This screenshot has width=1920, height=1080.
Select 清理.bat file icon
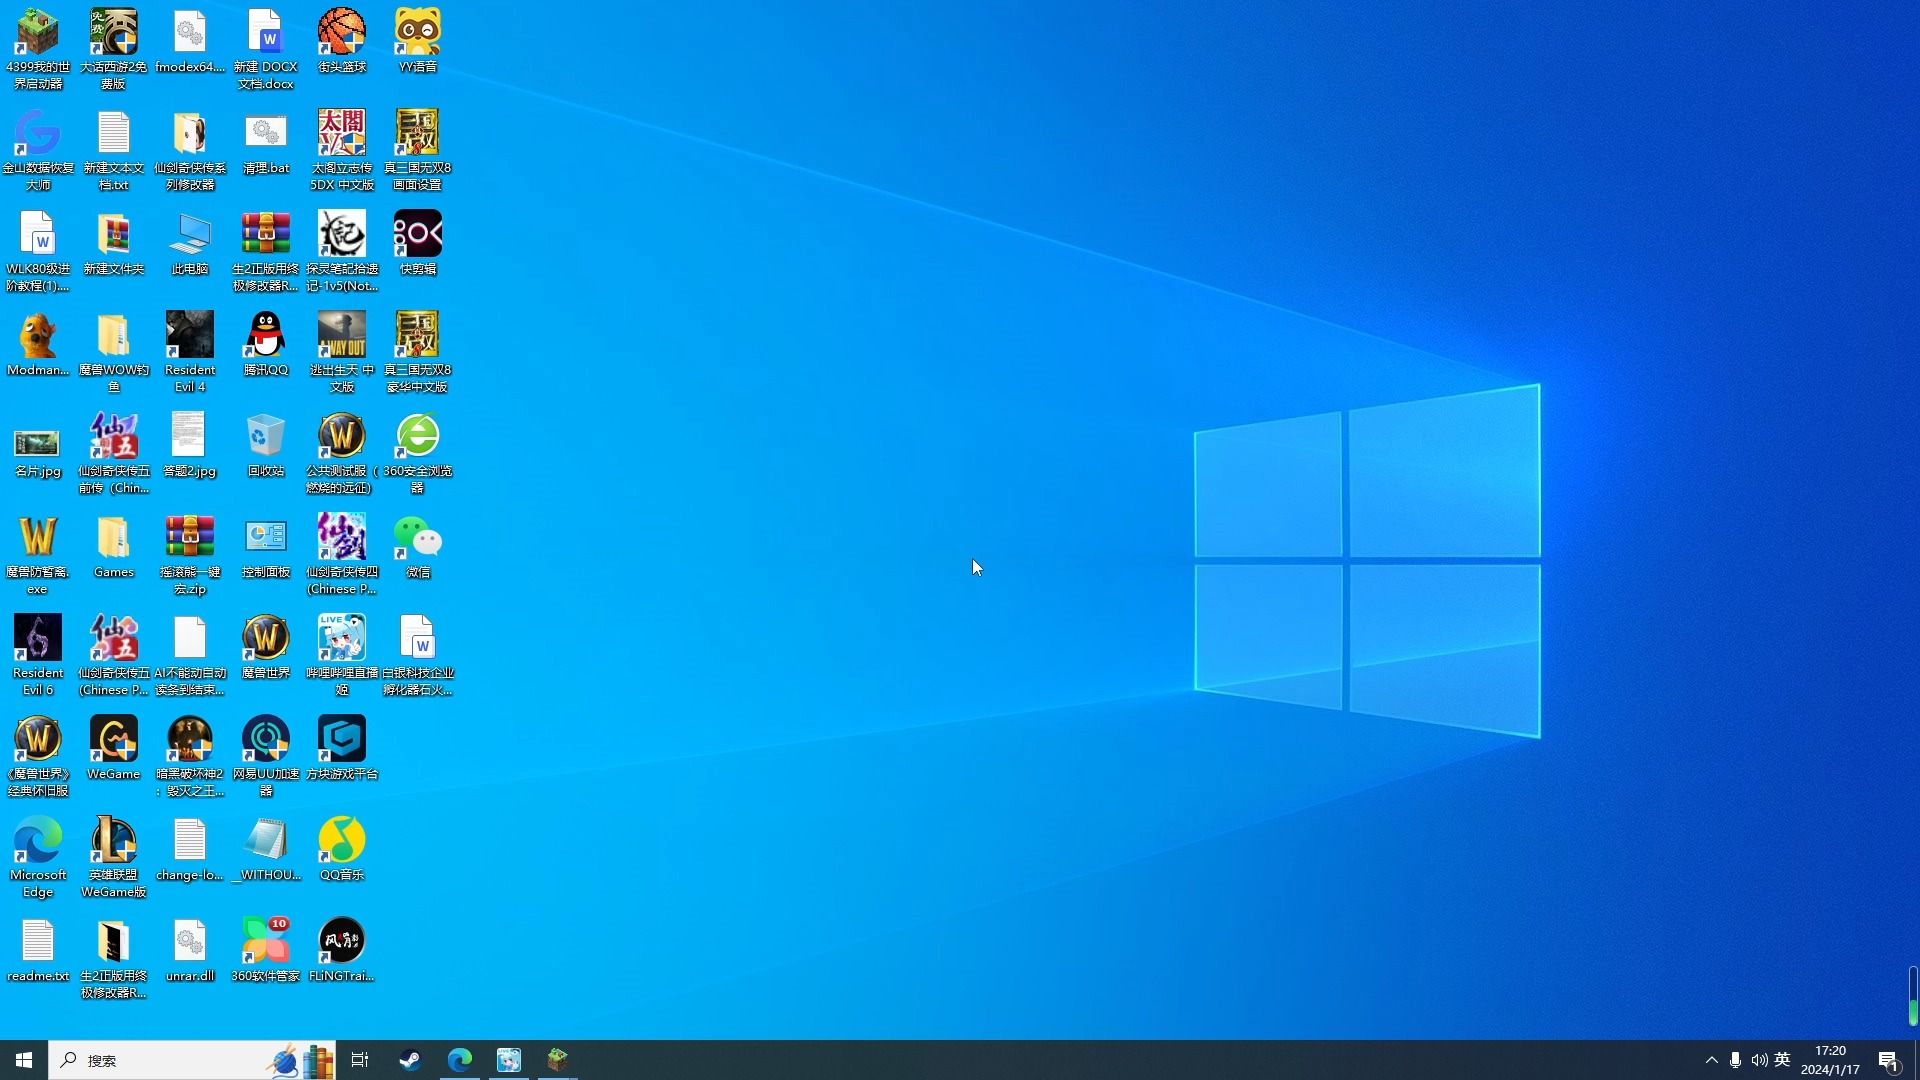(266, 141)
